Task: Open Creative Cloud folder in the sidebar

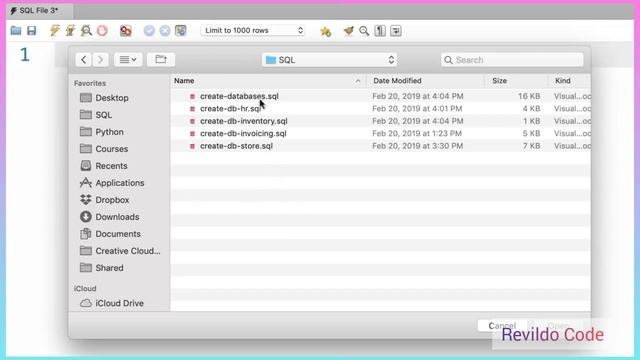Action: tap(120, 251)
